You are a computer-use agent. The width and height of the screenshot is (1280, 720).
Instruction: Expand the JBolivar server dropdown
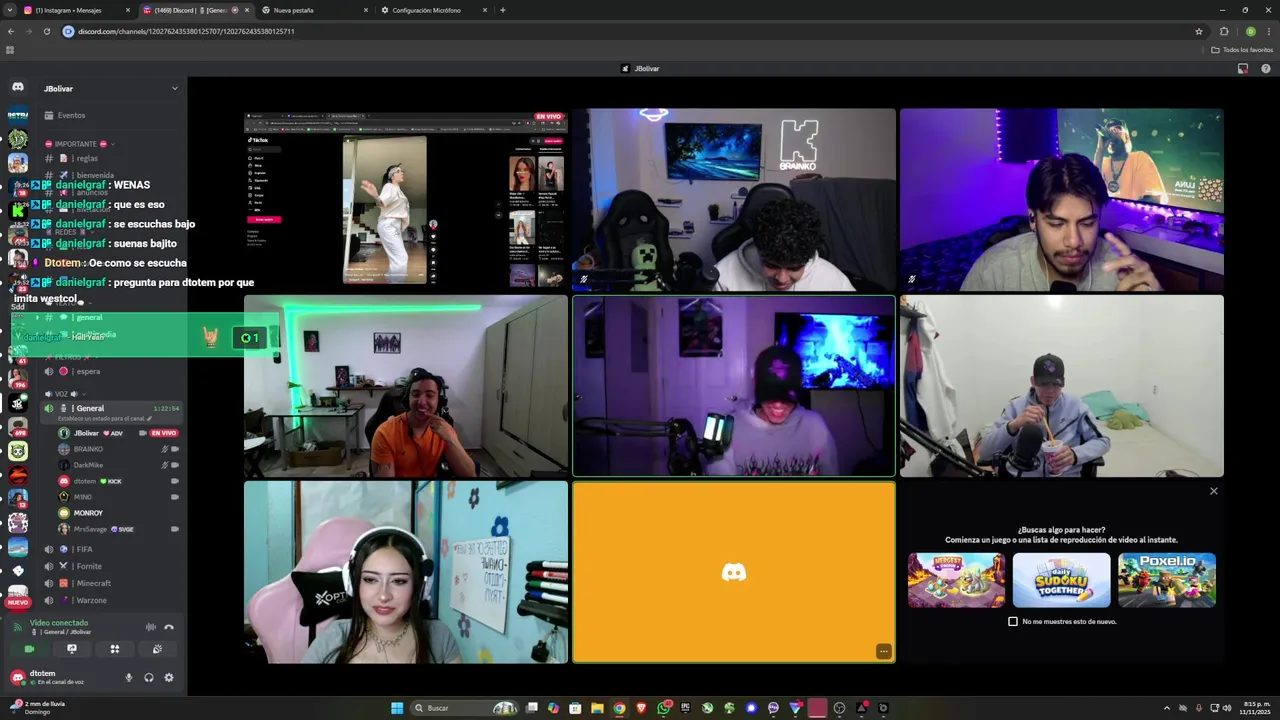(x=174, y=88)
